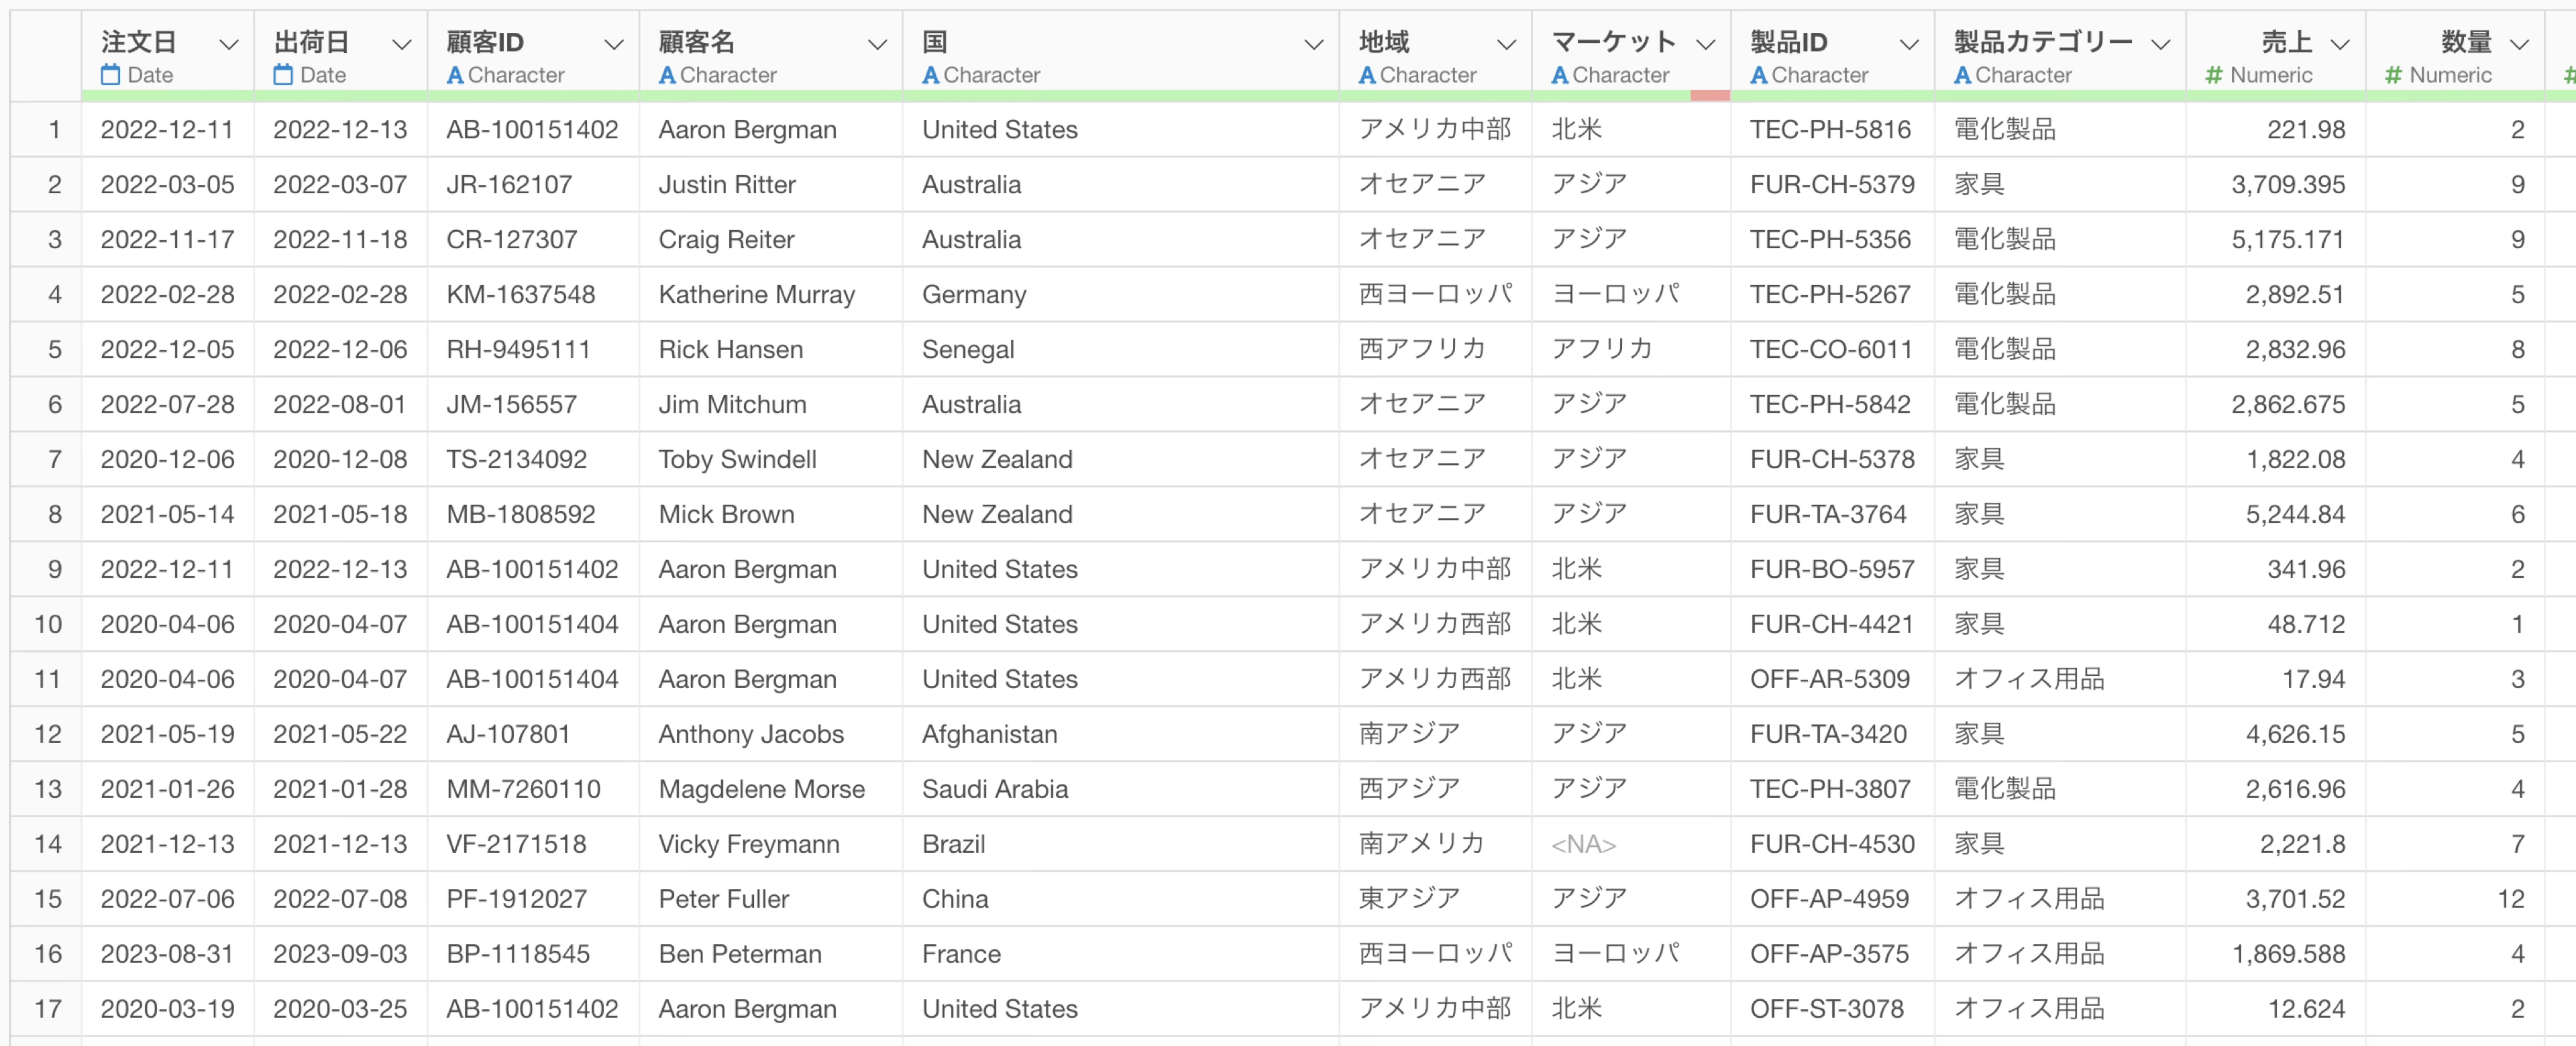Click the Character type icon under 国

coord(931,75)
